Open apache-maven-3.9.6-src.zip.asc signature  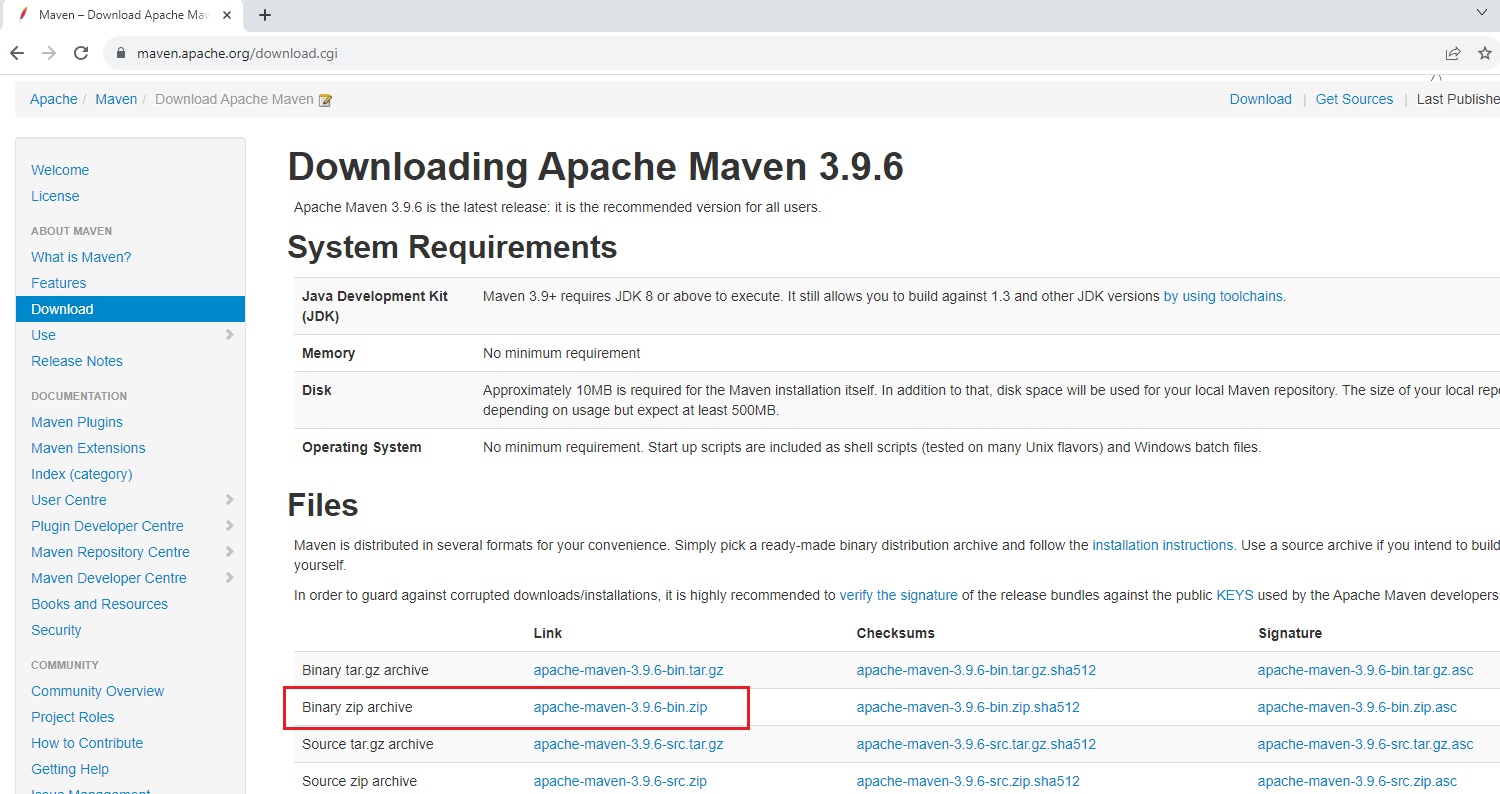pos(1357,781)
